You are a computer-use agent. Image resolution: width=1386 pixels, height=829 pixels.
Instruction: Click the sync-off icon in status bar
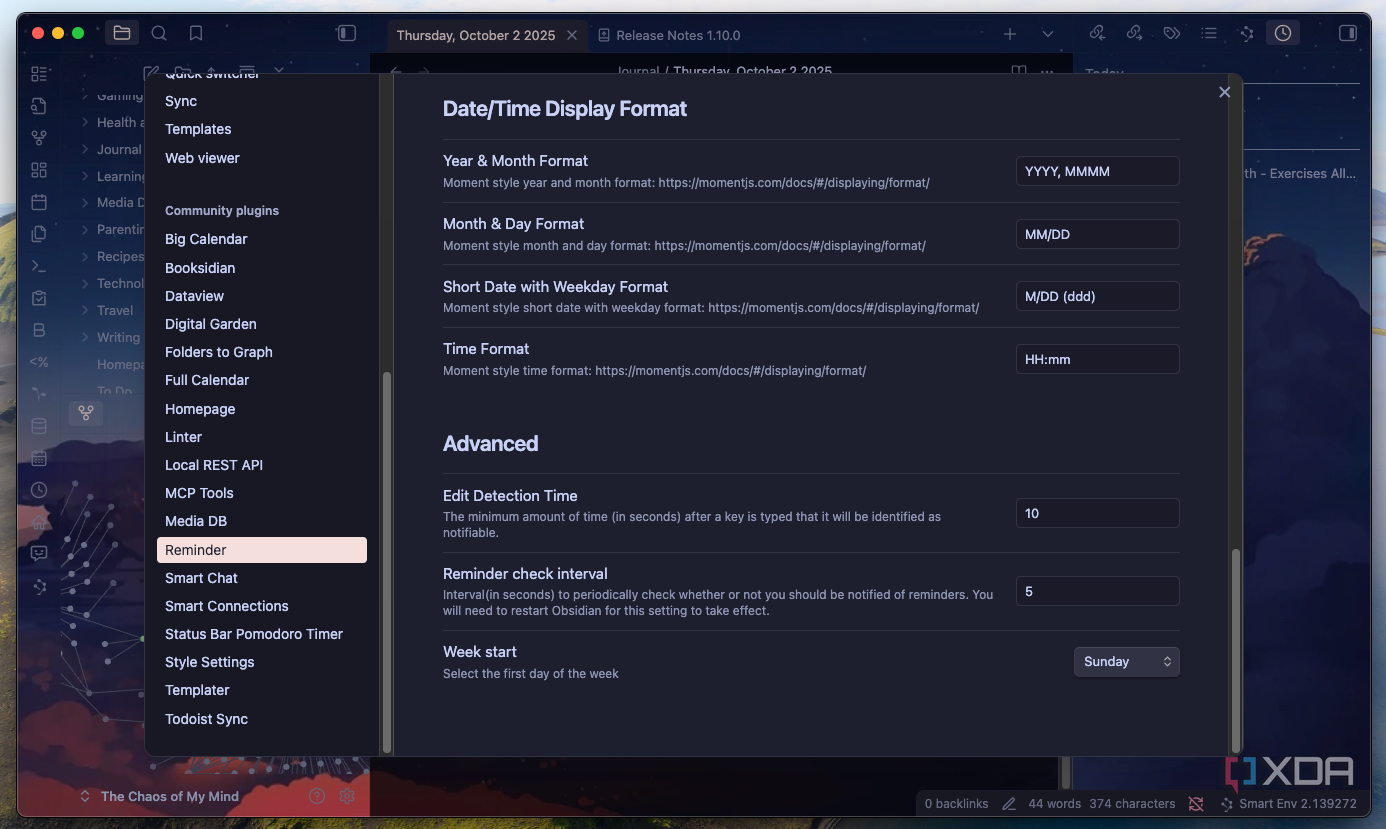(1196, 803)
